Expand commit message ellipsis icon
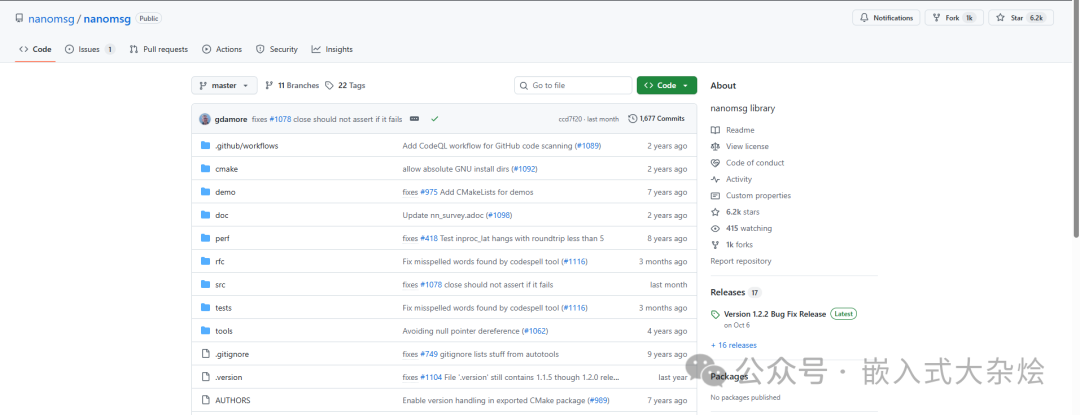 [x=414, y=119]
